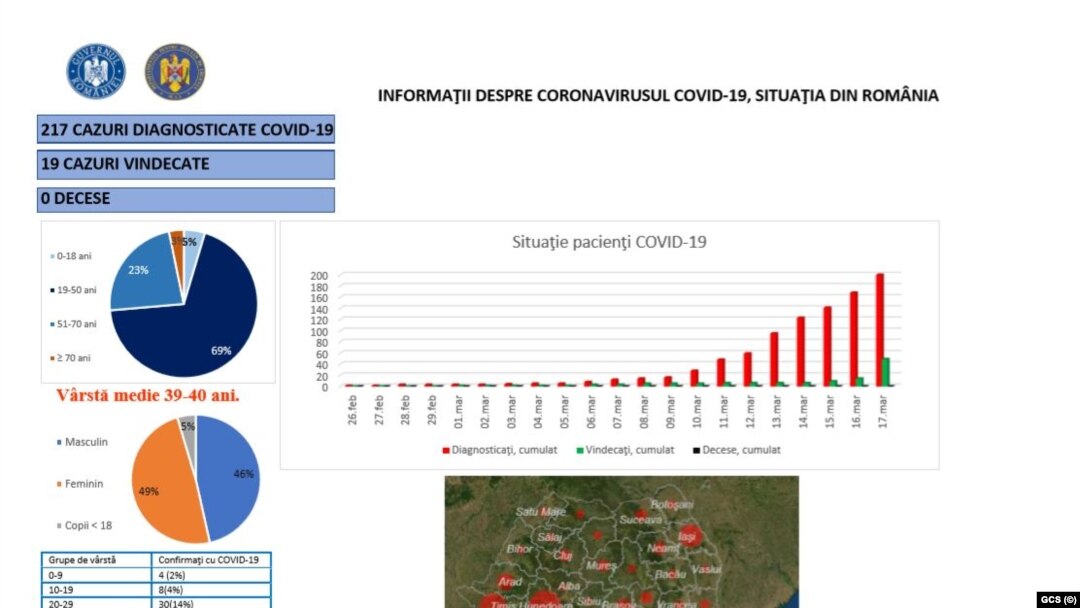Click Iaşi on the Romania map
The image size is (1080, 608).
pos(686,536)
